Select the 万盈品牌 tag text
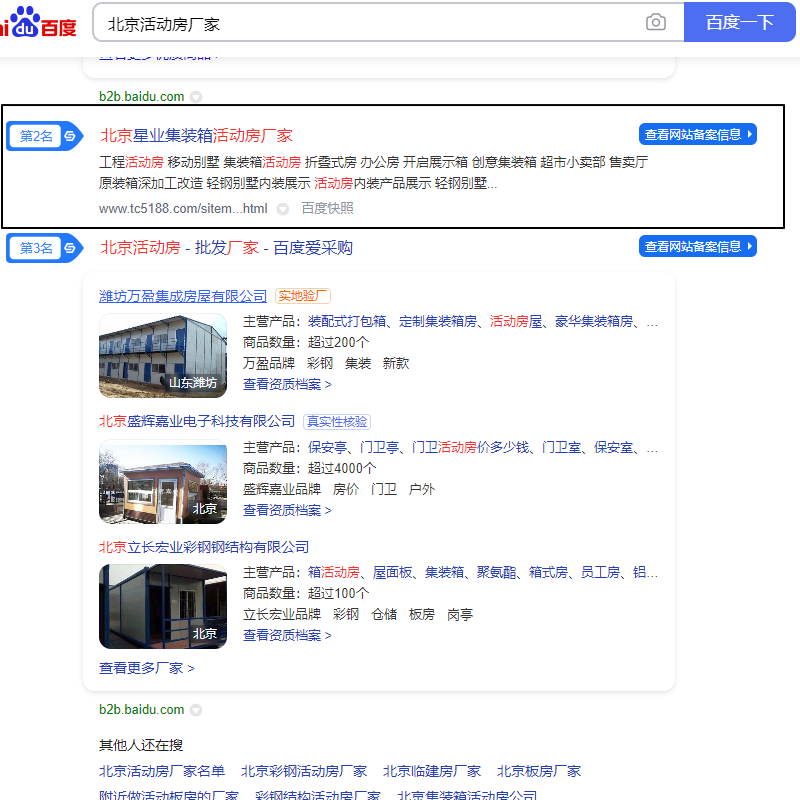800x800 pixels. [x=269, y=363]
